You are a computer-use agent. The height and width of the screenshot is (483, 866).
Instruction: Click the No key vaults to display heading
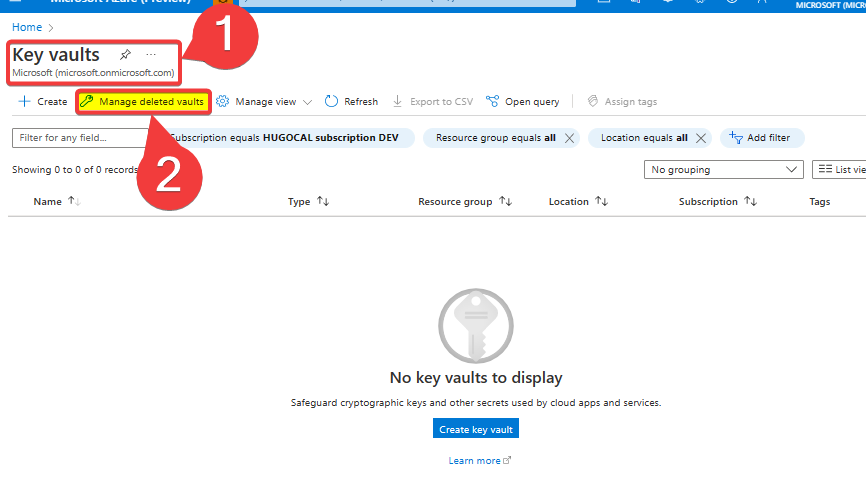point(476,378)
